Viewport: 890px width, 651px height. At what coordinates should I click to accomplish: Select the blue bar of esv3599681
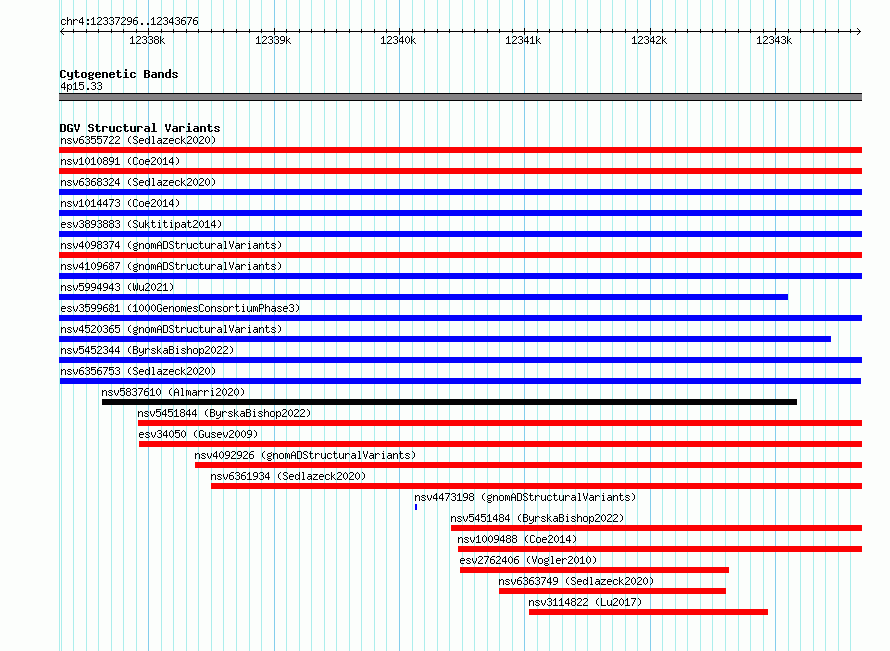click(460, 318)
